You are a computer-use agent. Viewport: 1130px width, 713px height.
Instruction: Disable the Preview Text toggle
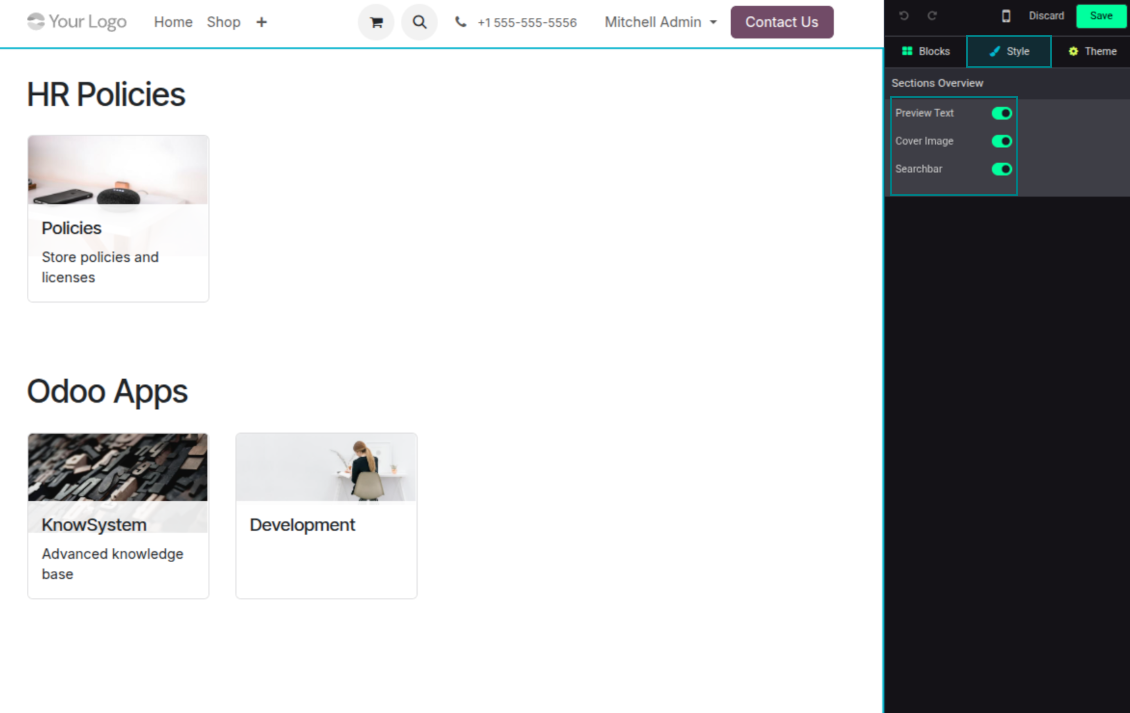(1001, 113)
